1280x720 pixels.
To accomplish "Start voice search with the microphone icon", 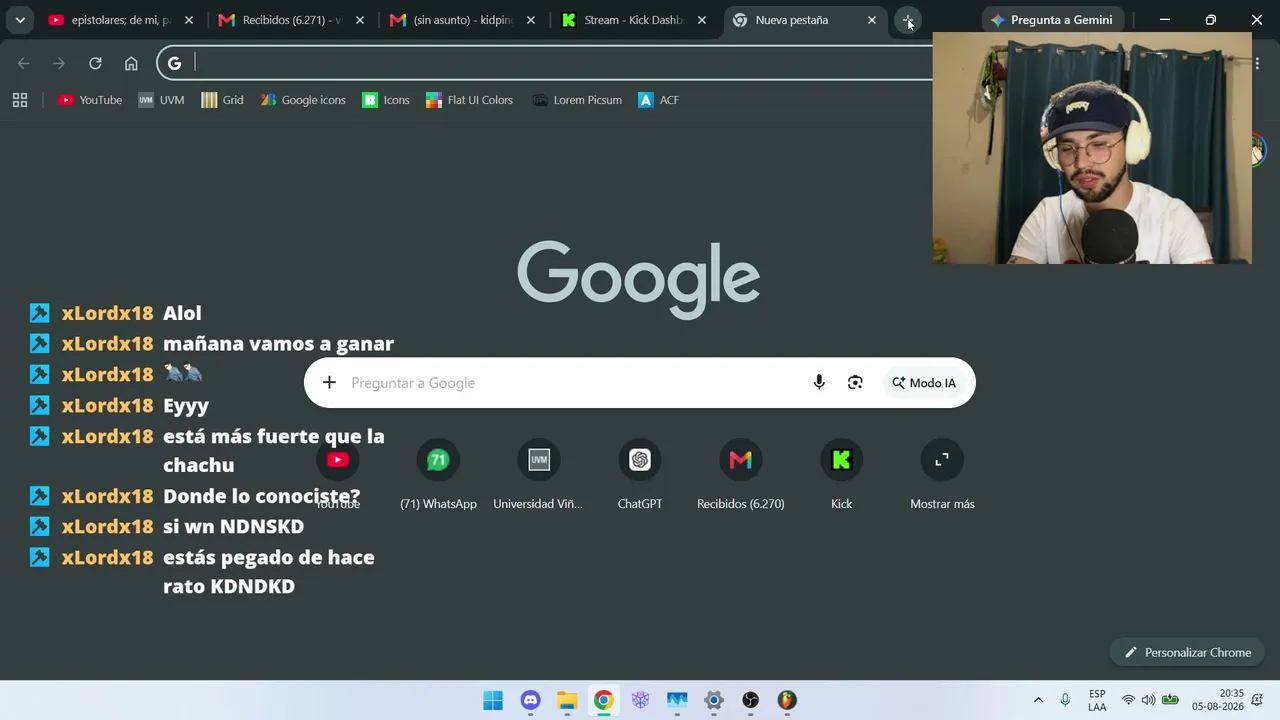I will pos(819,383).
